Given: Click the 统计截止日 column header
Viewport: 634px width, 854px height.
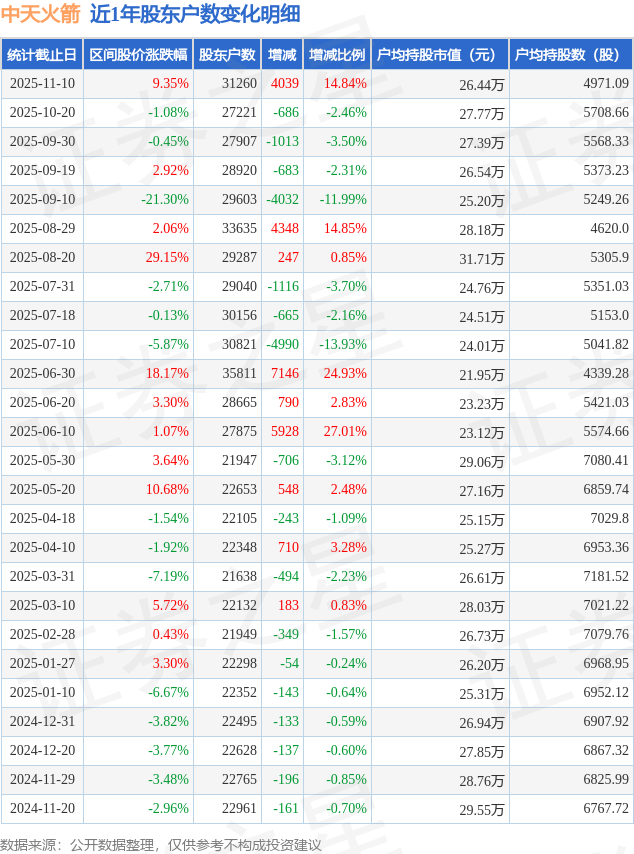Looking at the screenshot, I should tap(42, 55).
